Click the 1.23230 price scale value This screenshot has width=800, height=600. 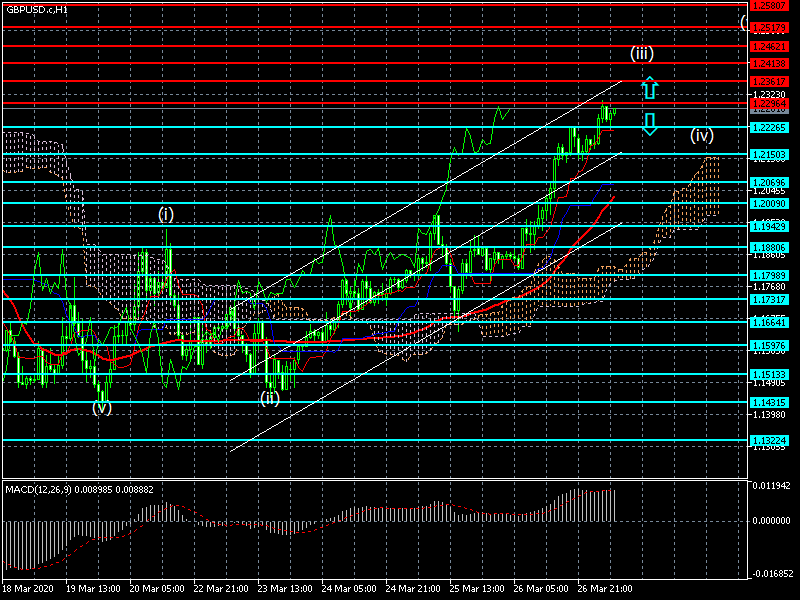tap(769, 94)
